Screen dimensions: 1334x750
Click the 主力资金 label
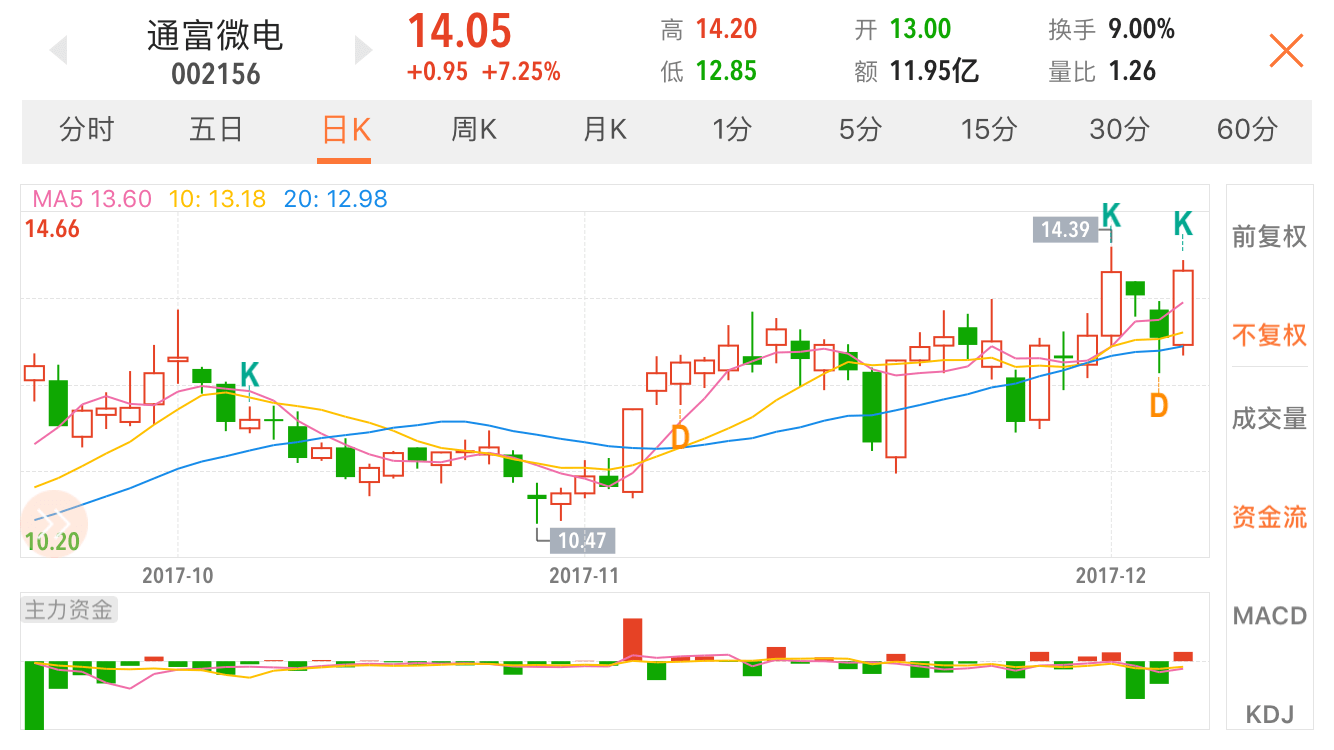[69, 609]
